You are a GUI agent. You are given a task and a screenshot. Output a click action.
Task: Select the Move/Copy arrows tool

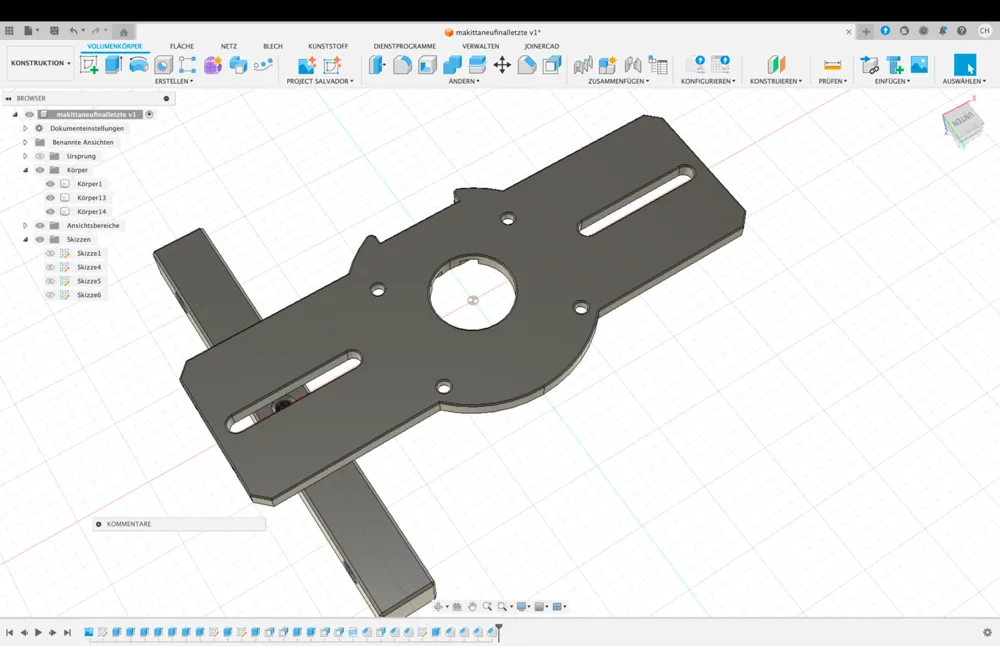pyautogui.click(x=503, y=64)
